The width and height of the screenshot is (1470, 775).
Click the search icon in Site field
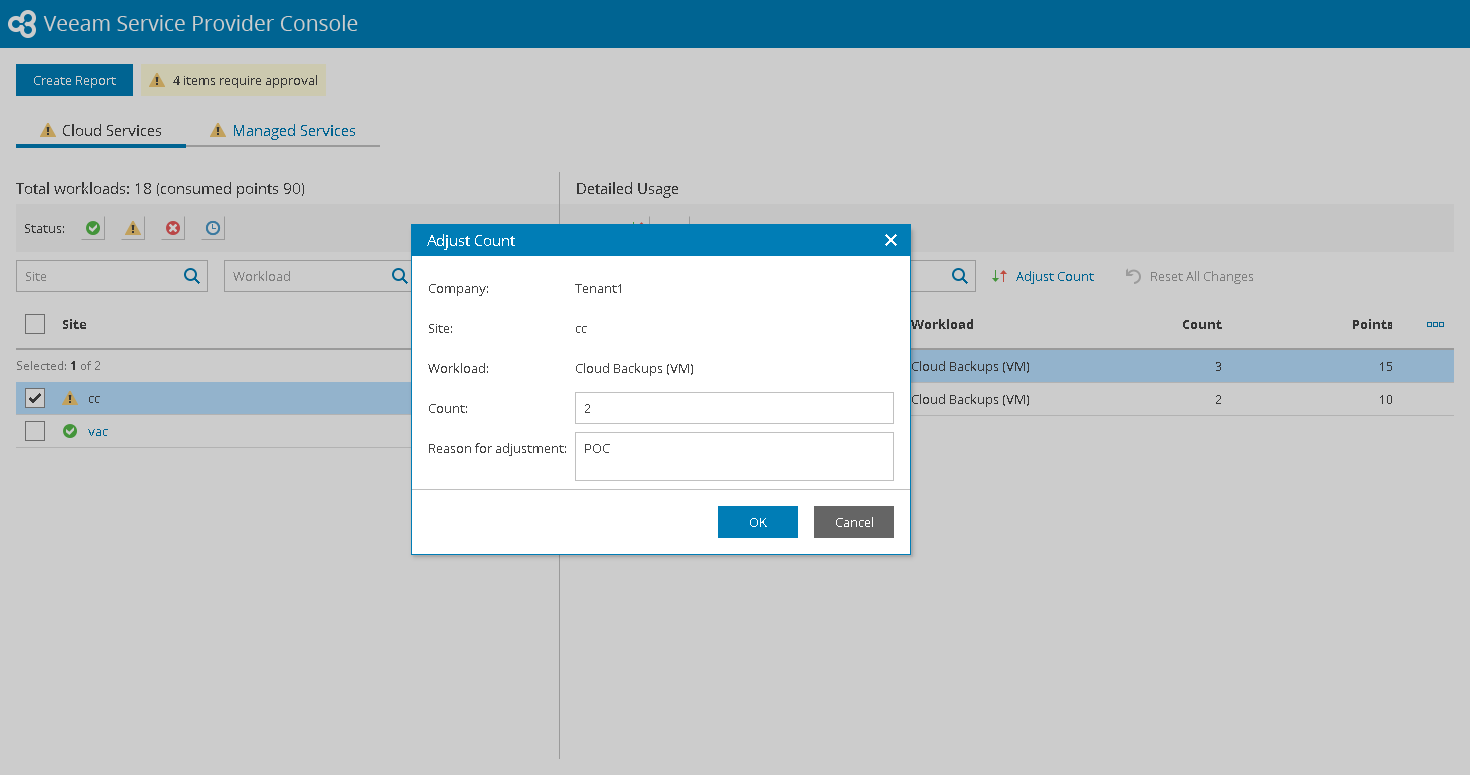(x=192, y=276)
